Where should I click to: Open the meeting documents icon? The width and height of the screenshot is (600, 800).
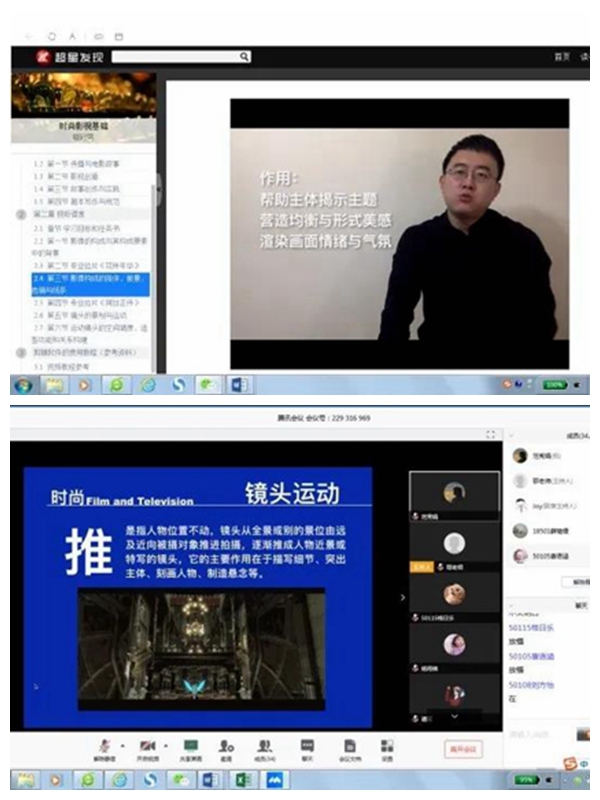349,746
